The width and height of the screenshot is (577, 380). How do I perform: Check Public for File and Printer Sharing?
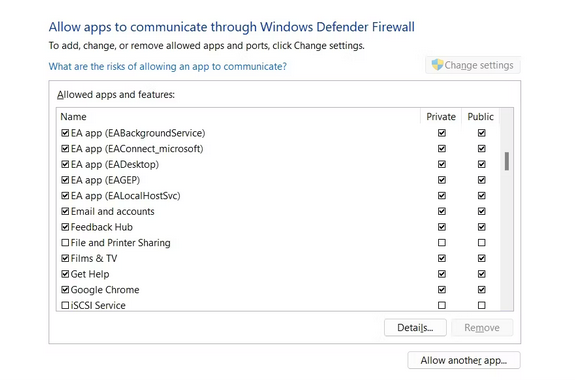pos(481,243)
